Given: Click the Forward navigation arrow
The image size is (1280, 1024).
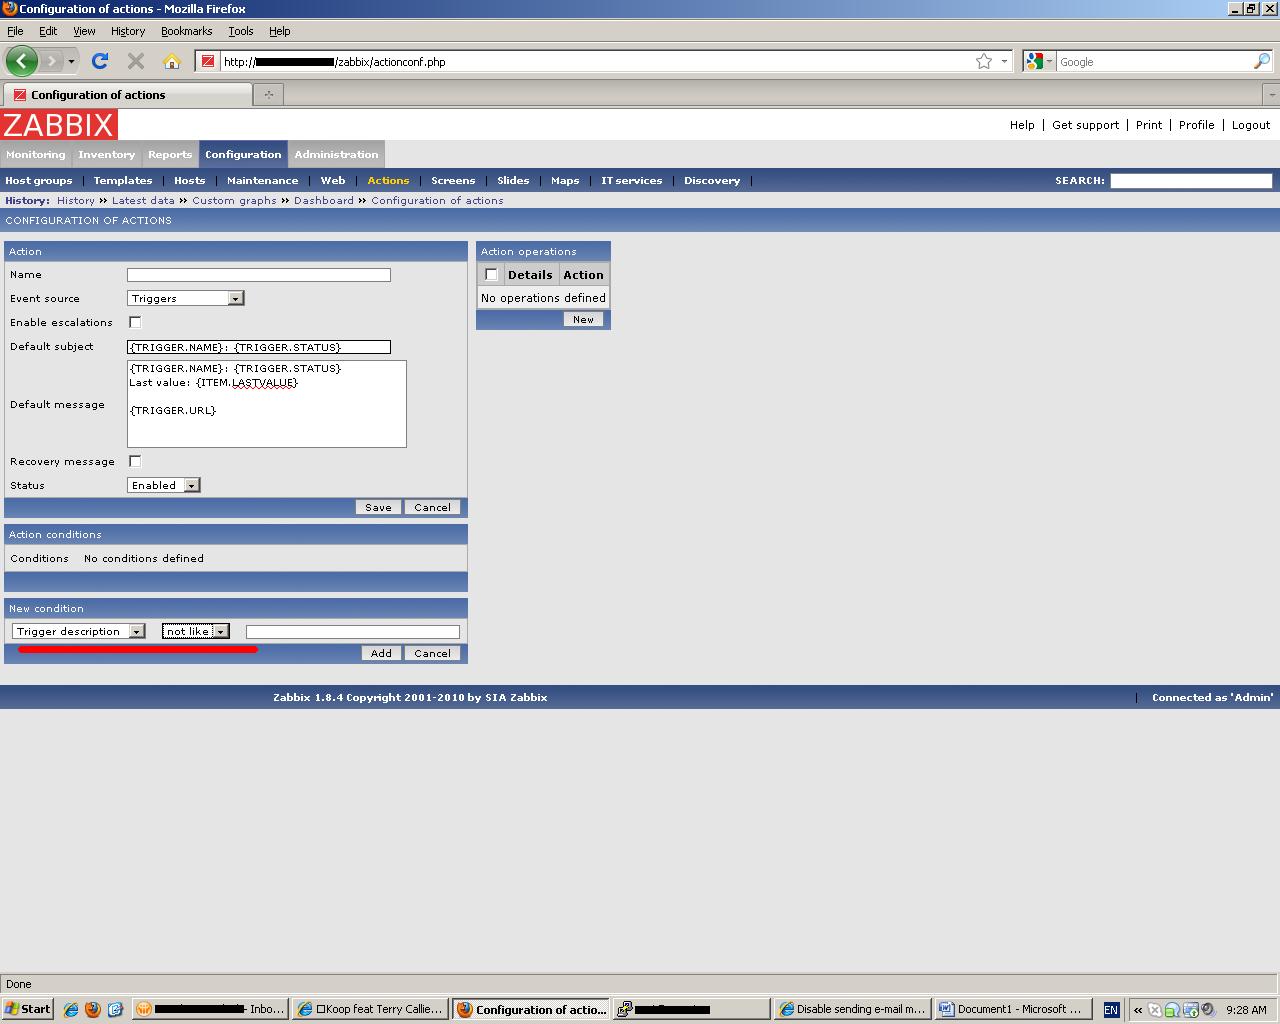Looking at the screenshot, I should click(x=51, y=61).
